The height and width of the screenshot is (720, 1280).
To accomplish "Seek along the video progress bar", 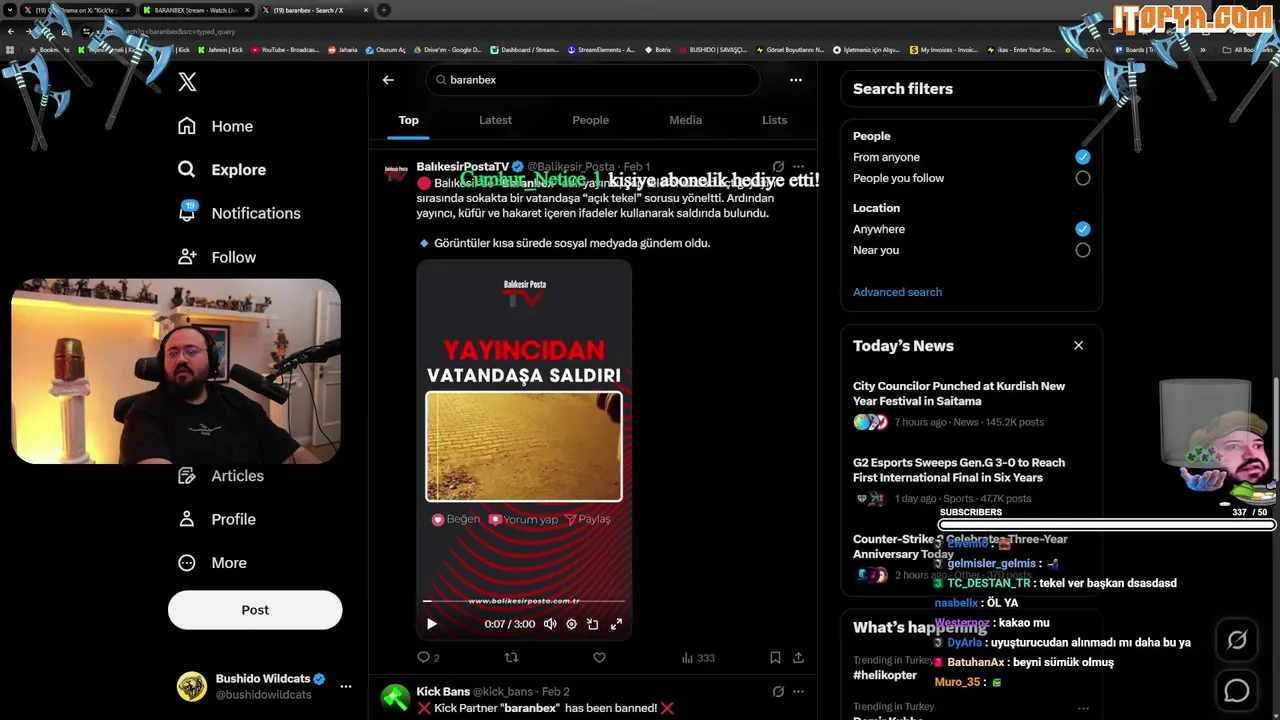I will 524,601.
